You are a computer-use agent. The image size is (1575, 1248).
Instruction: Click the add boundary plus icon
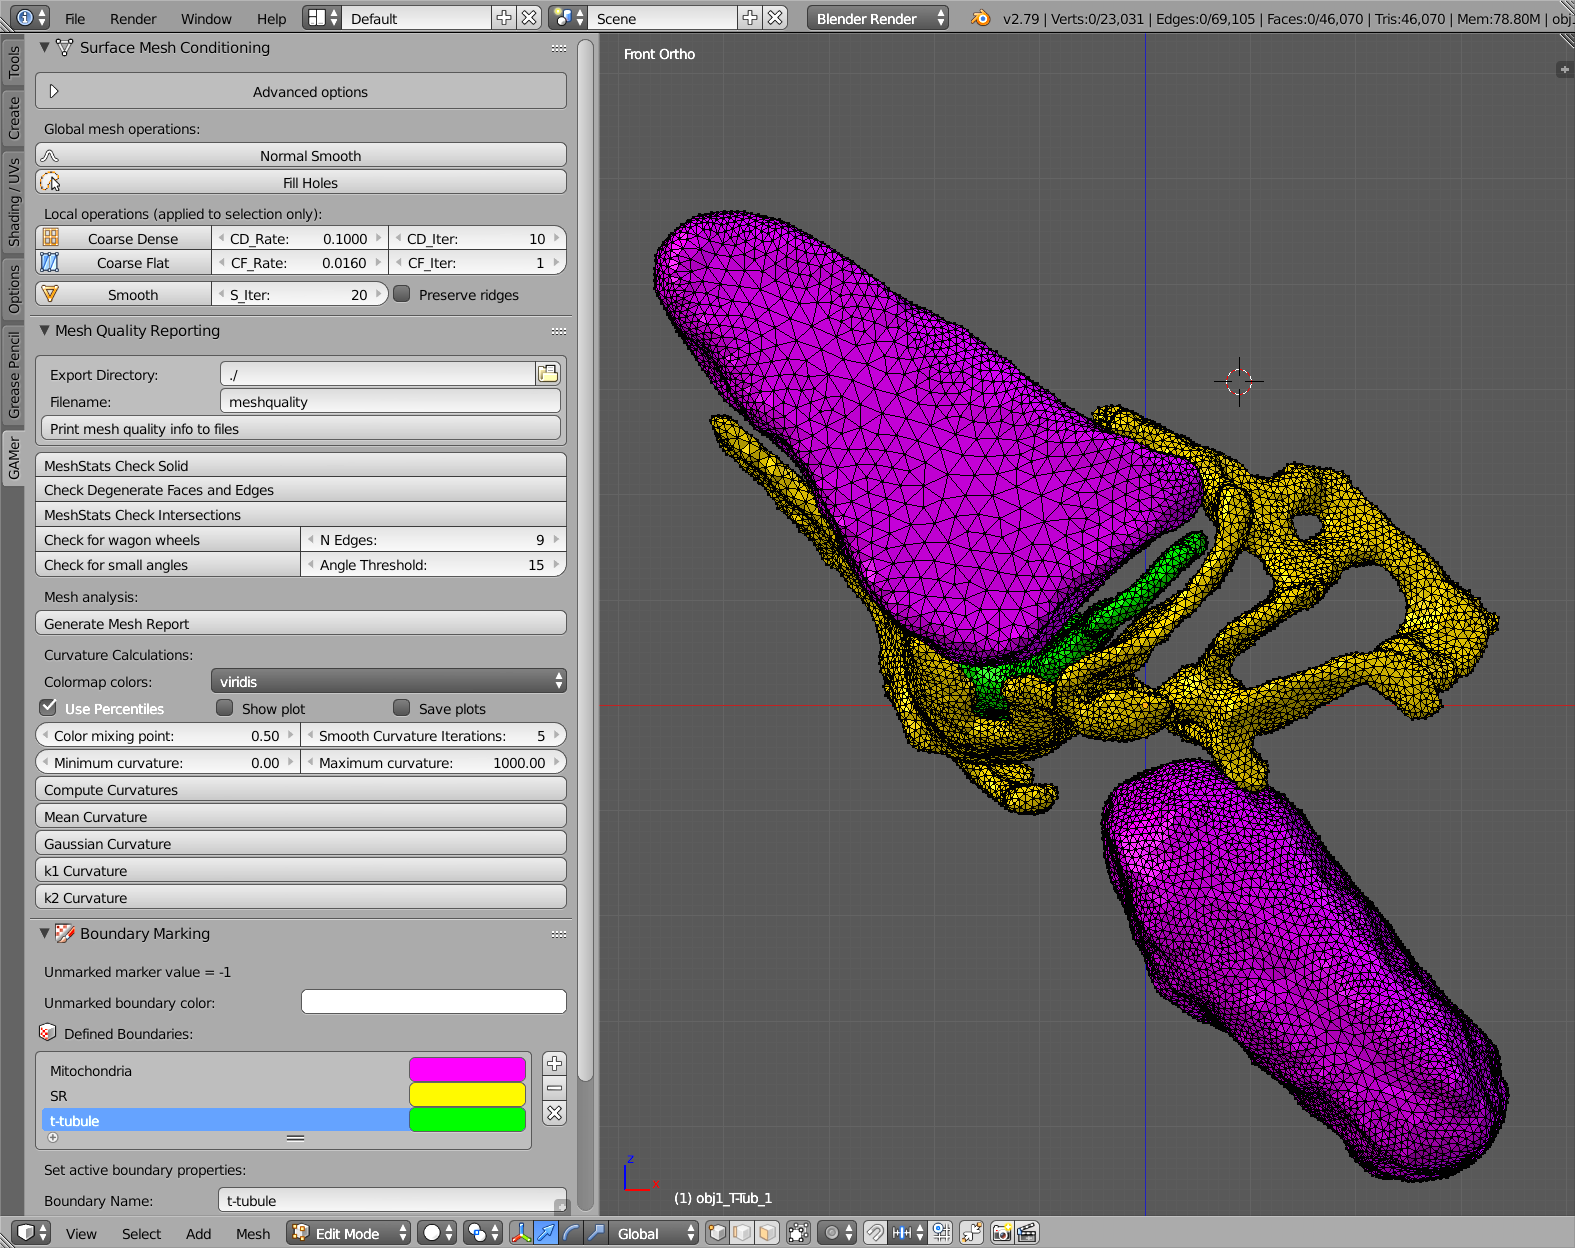[x=554, y=1063]
